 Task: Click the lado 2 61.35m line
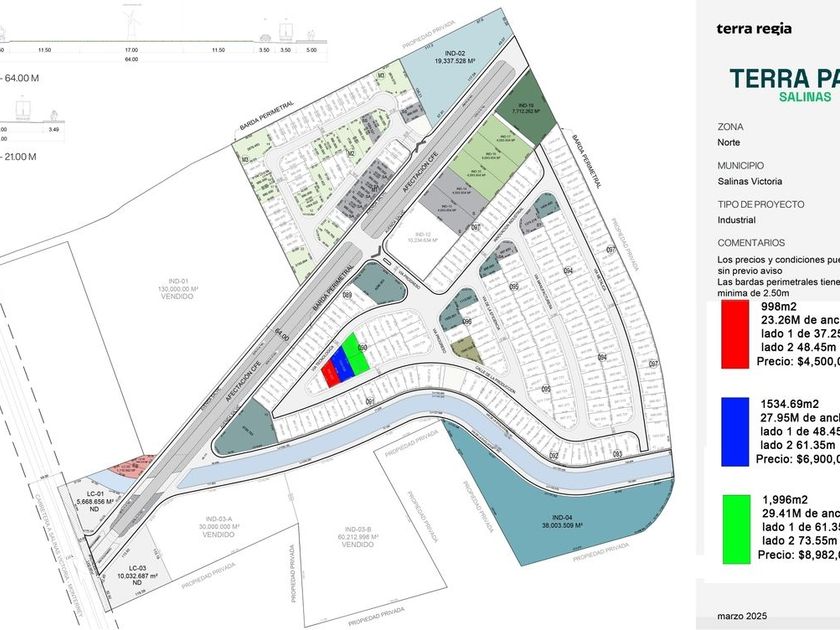797,445
